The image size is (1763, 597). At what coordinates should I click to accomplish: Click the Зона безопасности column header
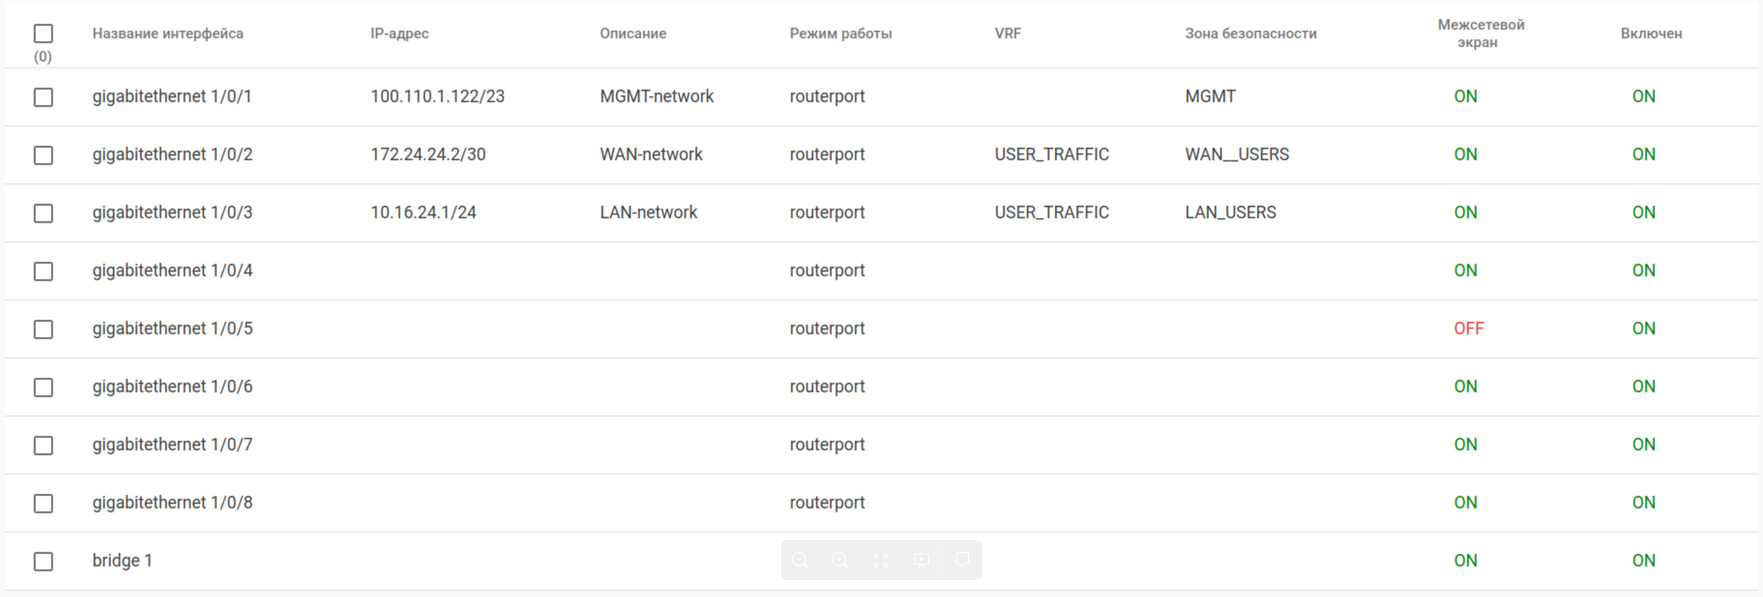tap(1250, 34)
